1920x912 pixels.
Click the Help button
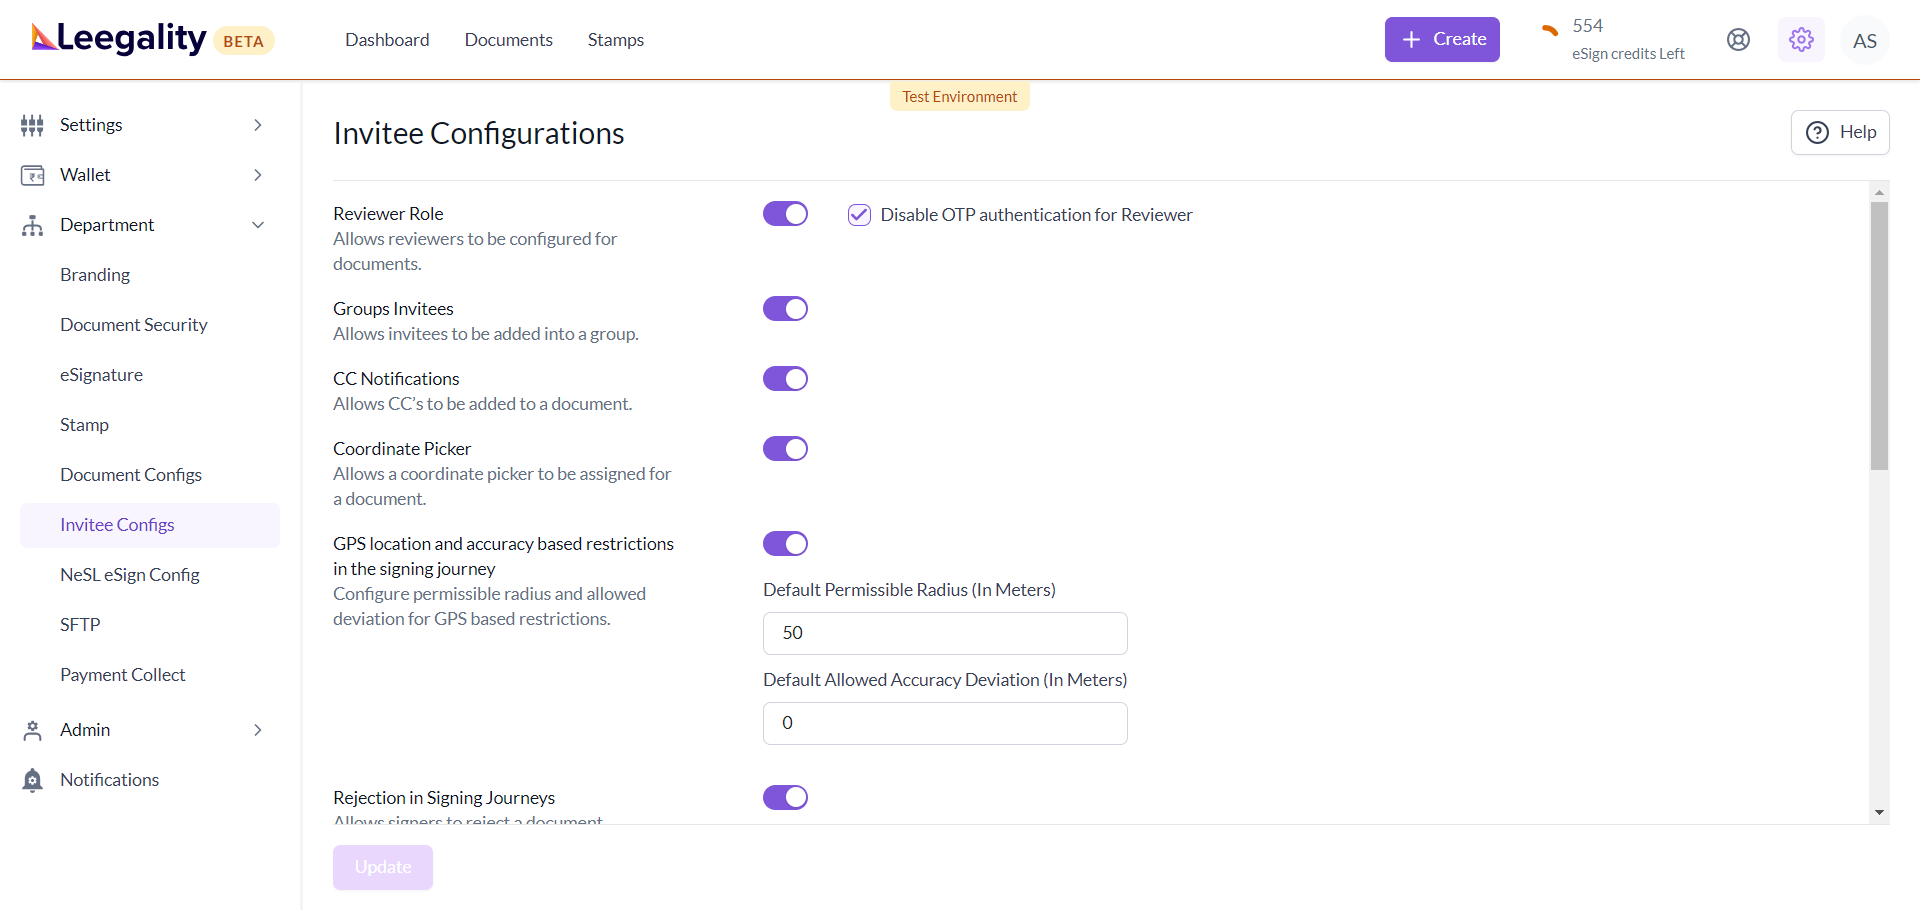[1839, 132]
